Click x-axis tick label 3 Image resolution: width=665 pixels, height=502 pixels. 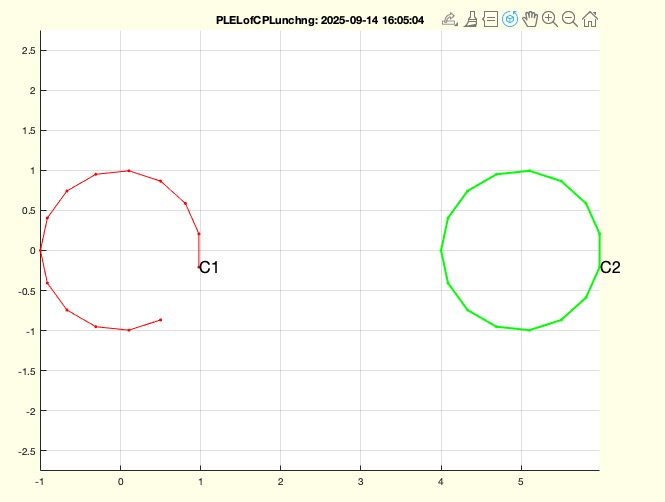(x=360, y=482)
